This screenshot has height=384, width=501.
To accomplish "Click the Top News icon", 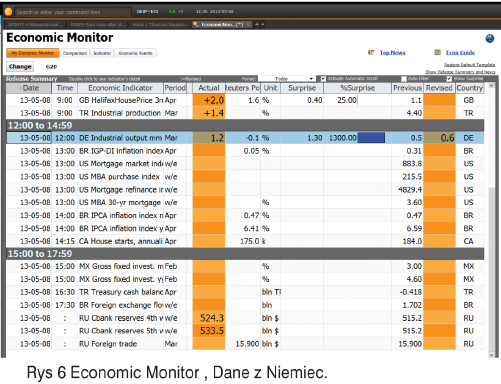I will point(371,52).
